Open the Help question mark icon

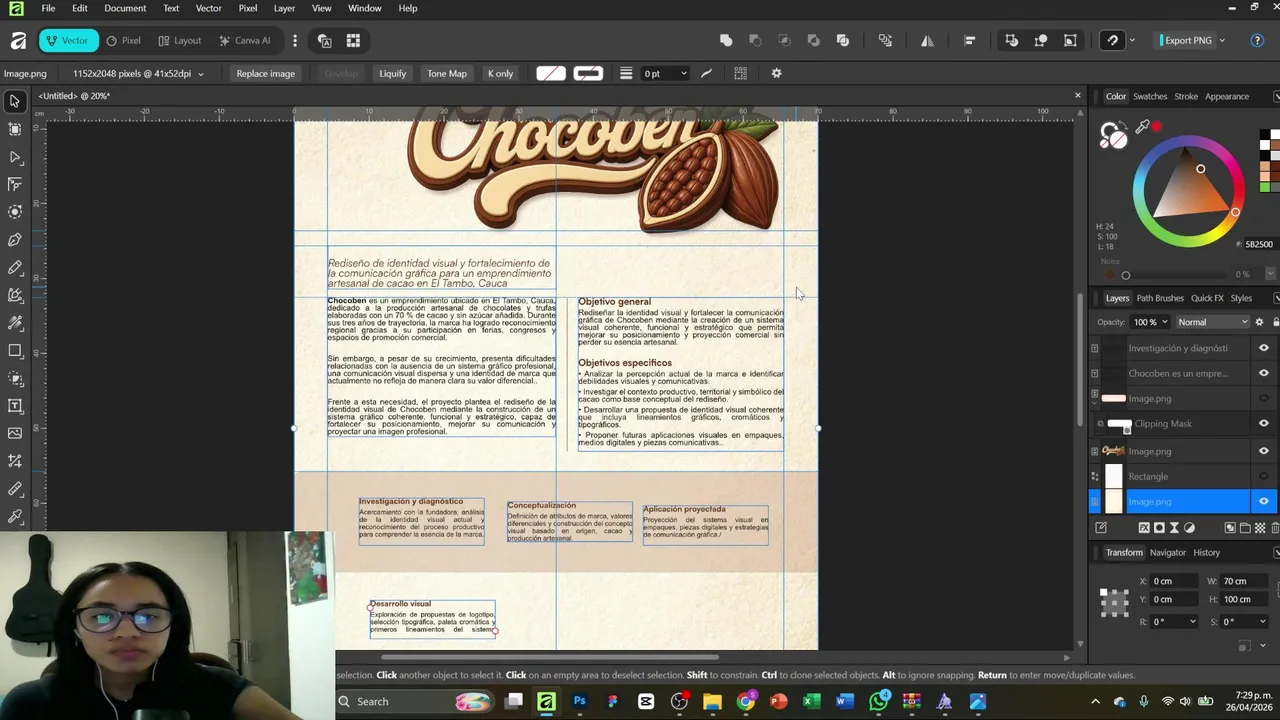pos(1257,41)
